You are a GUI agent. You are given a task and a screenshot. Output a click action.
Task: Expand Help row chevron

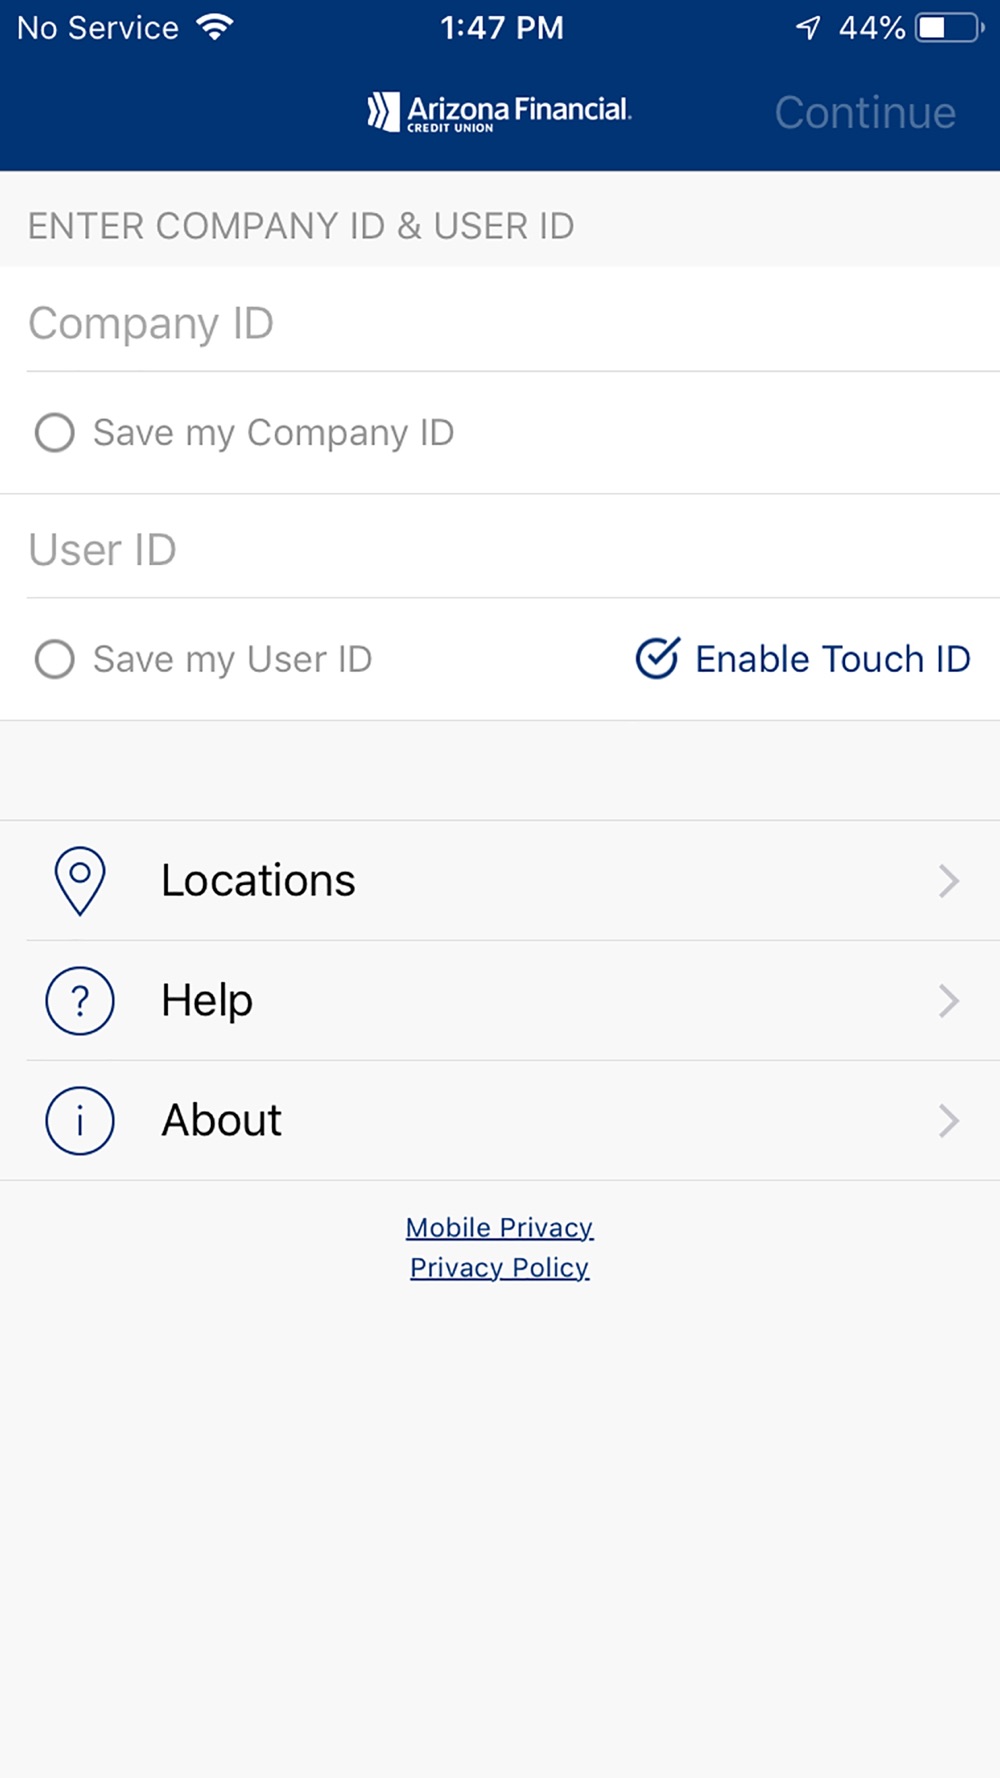(x=948, y=1000)
